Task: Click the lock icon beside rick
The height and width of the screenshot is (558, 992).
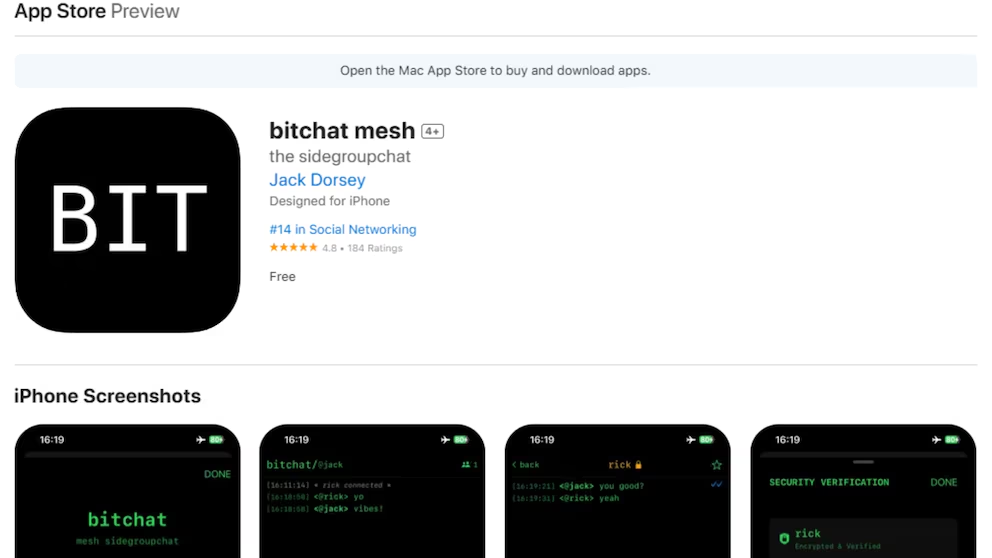Action: pos(638,464)
